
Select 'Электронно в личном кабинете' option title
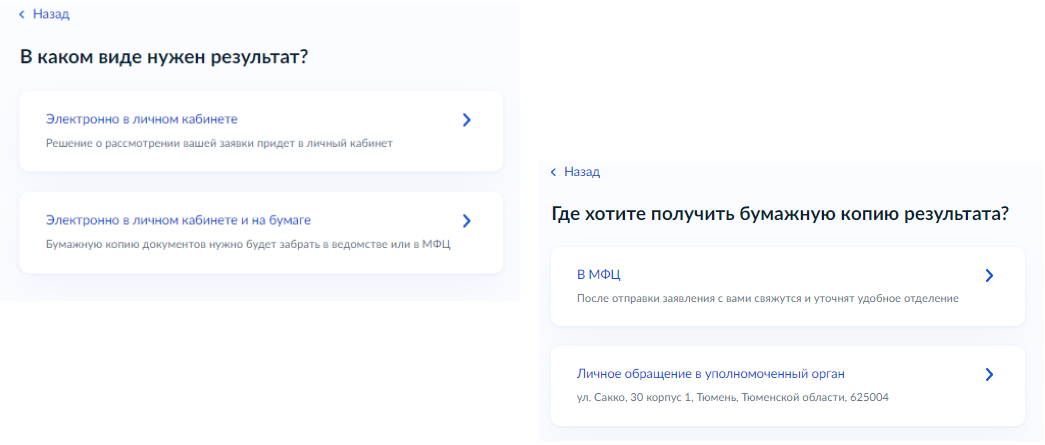[141, 119]
